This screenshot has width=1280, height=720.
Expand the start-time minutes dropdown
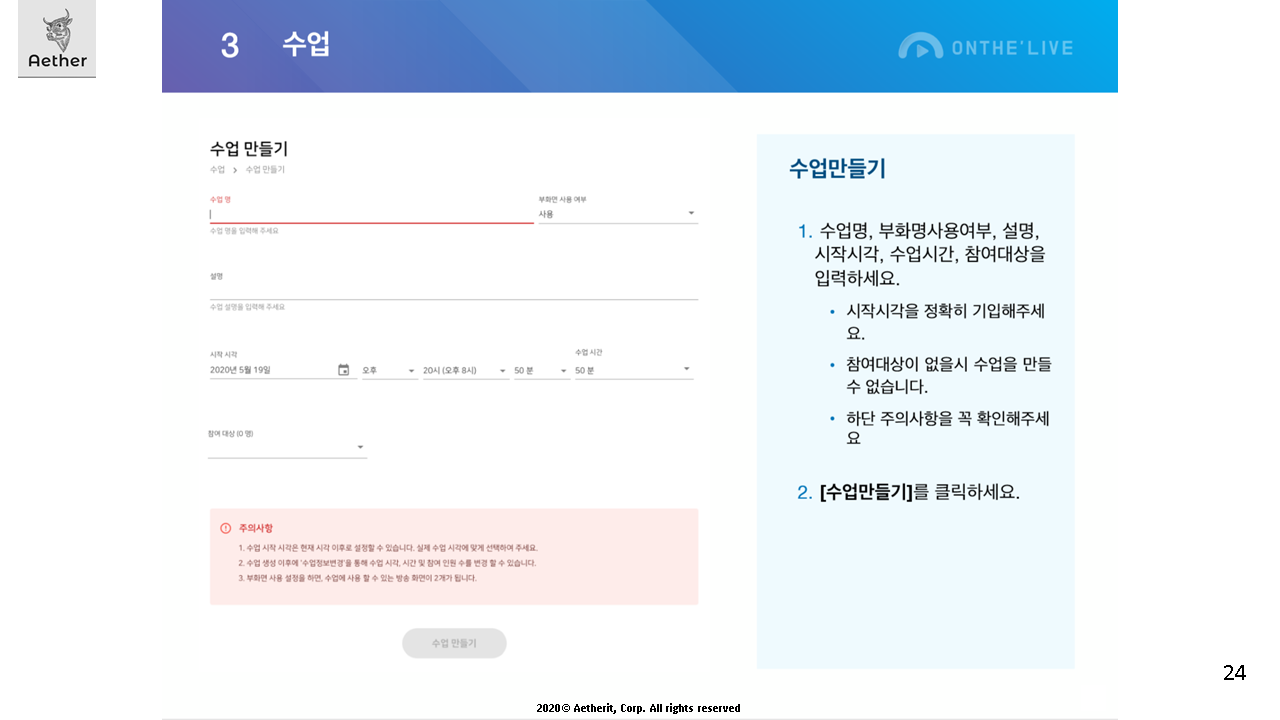tap(540, 371)
